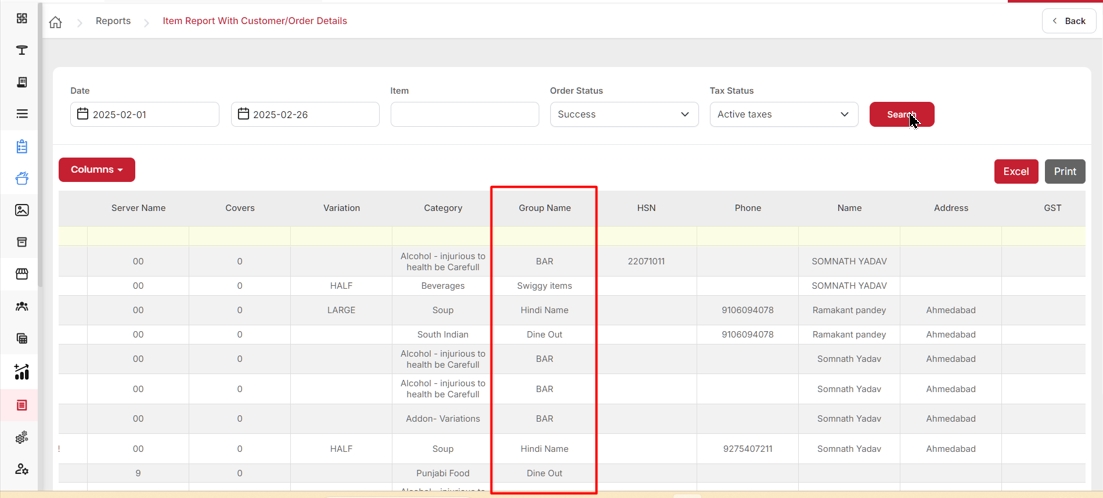This screenshot has height=498, width=1103.
Task: Go to Reports in breadcrumb
Action: [113, 21]
